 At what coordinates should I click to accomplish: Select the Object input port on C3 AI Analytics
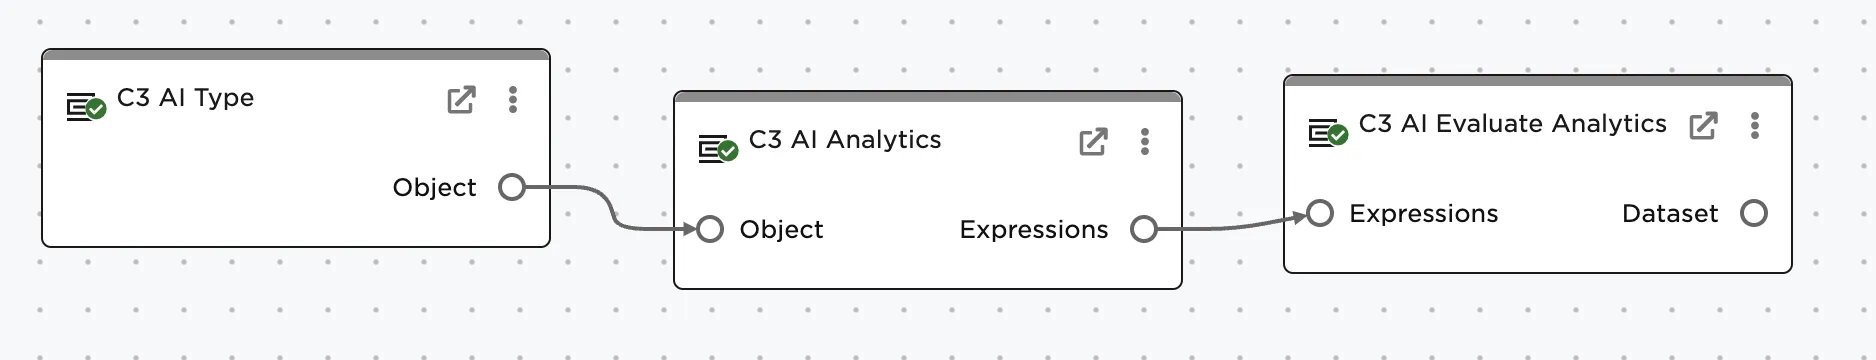pos(710,229)
